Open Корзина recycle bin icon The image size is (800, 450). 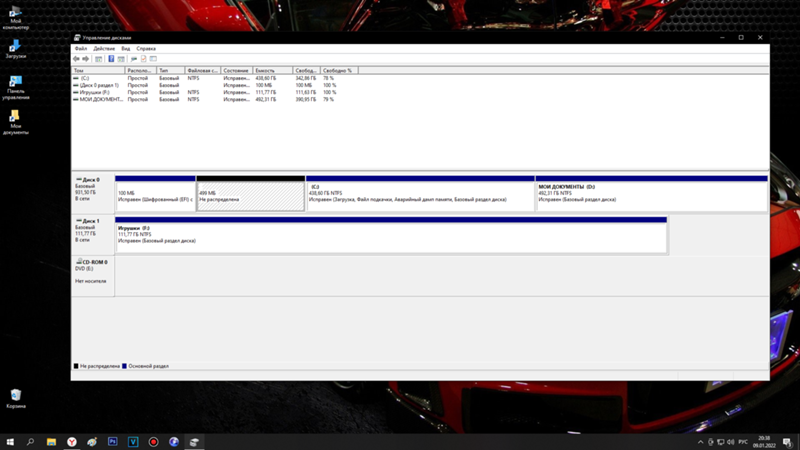click(x=16, y=398)
